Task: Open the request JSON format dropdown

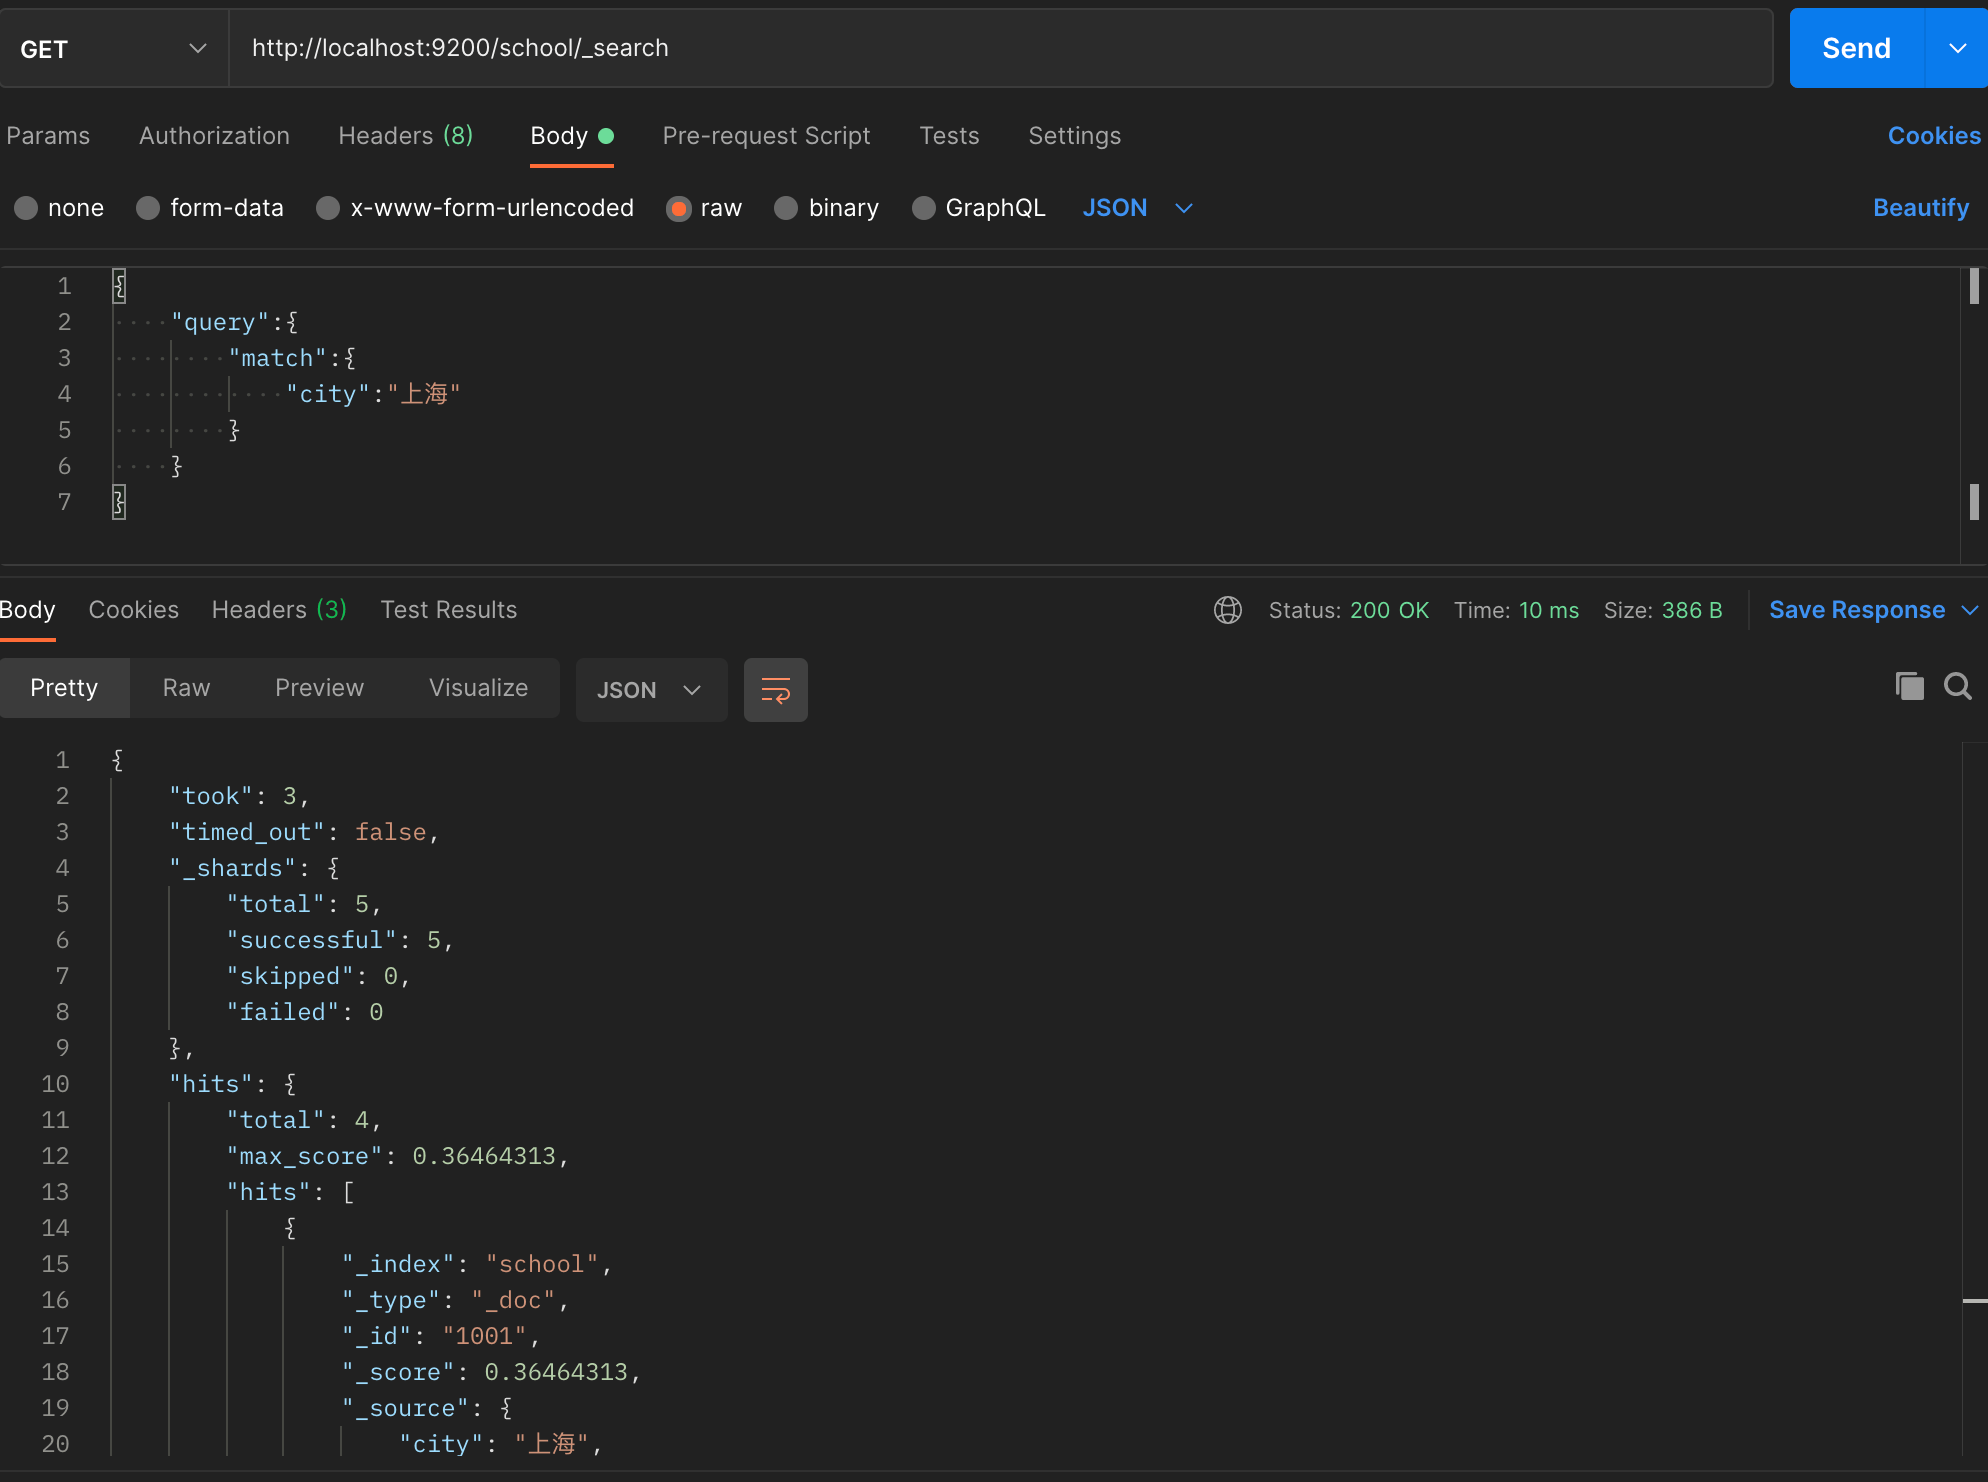Action: pyautogui.click(x=1138, y=208)
